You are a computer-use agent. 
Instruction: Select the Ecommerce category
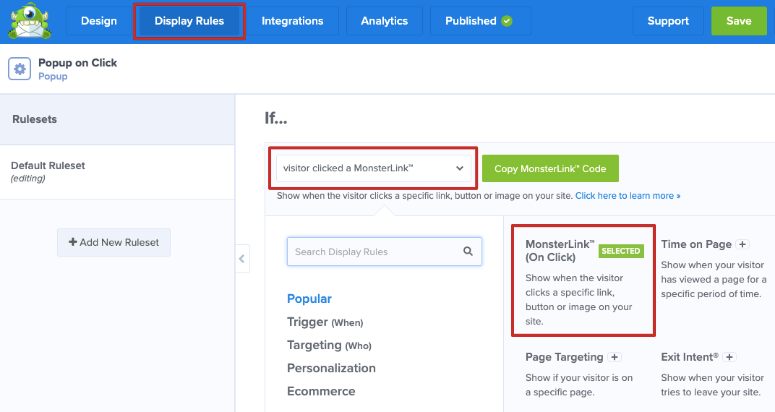[x=321, y=391]
